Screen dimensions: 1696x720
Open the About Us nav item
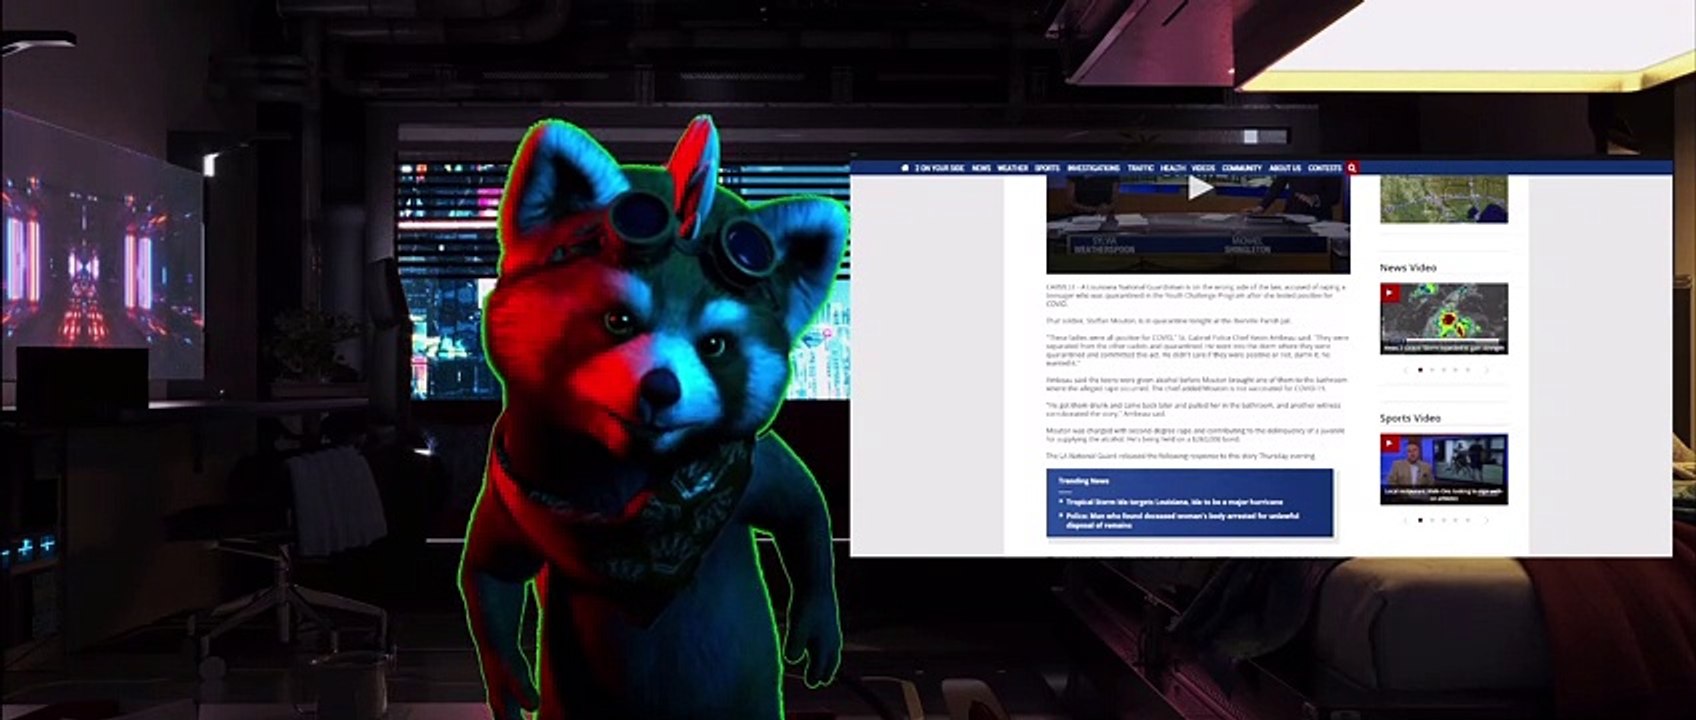click(x=1285, y=168)
